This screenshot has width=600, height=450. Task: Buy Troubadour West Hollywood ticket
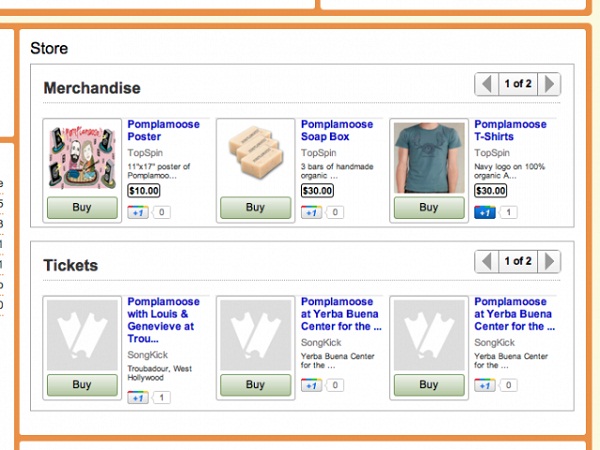pos(82,385)
